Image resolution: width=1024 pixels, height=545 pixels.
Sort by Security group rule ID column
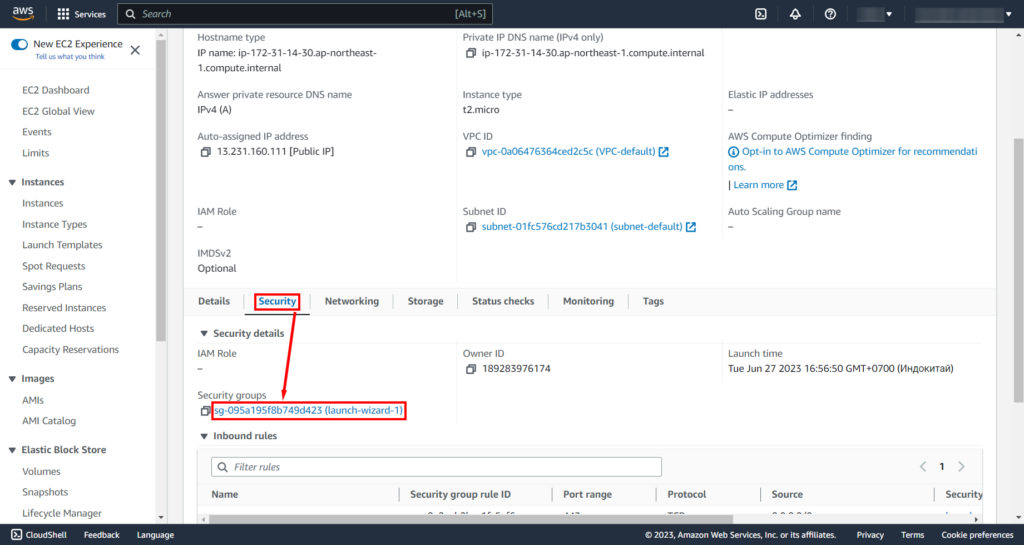(x=460, y=494)
